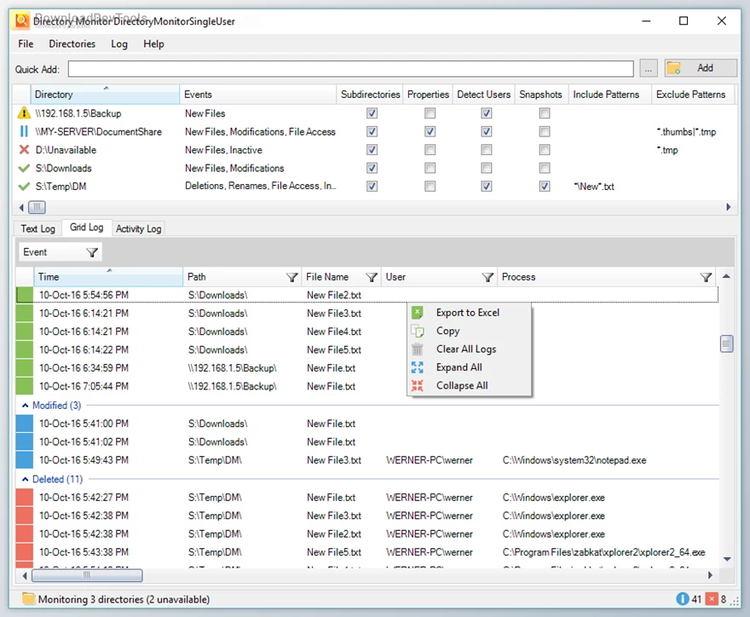The width and height of the screenshot is (750, 617).
Task: Select the notepad.exe New File3.txt log row
Action: coord(367,460)
